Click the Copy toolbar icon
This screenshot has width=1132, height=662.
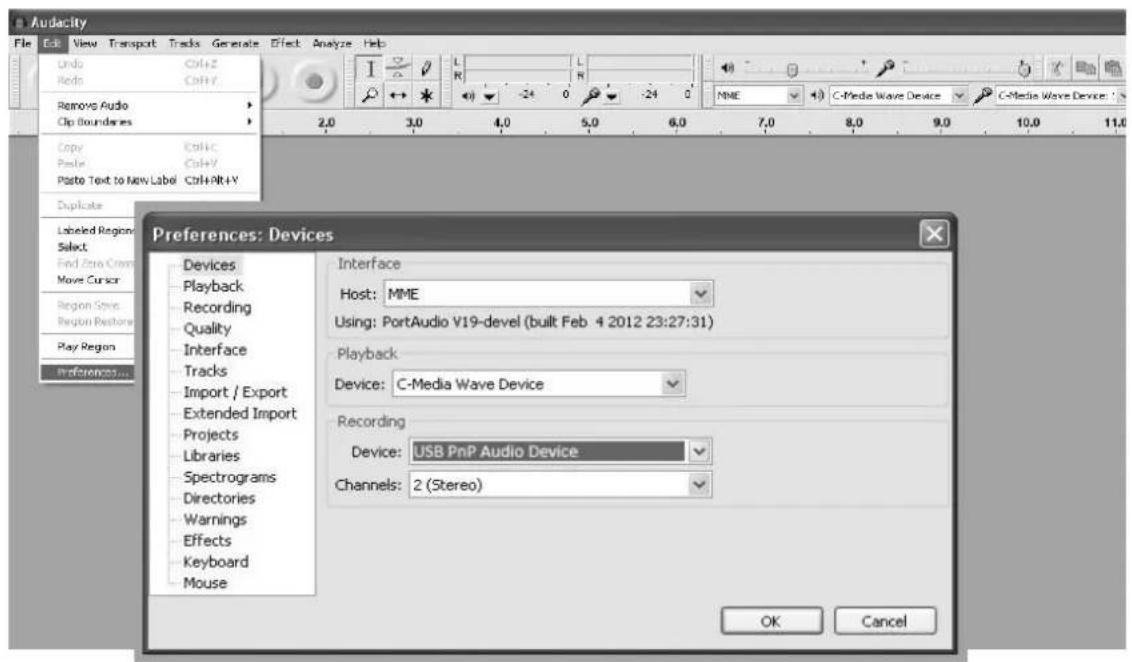(x=1085, y=69)
